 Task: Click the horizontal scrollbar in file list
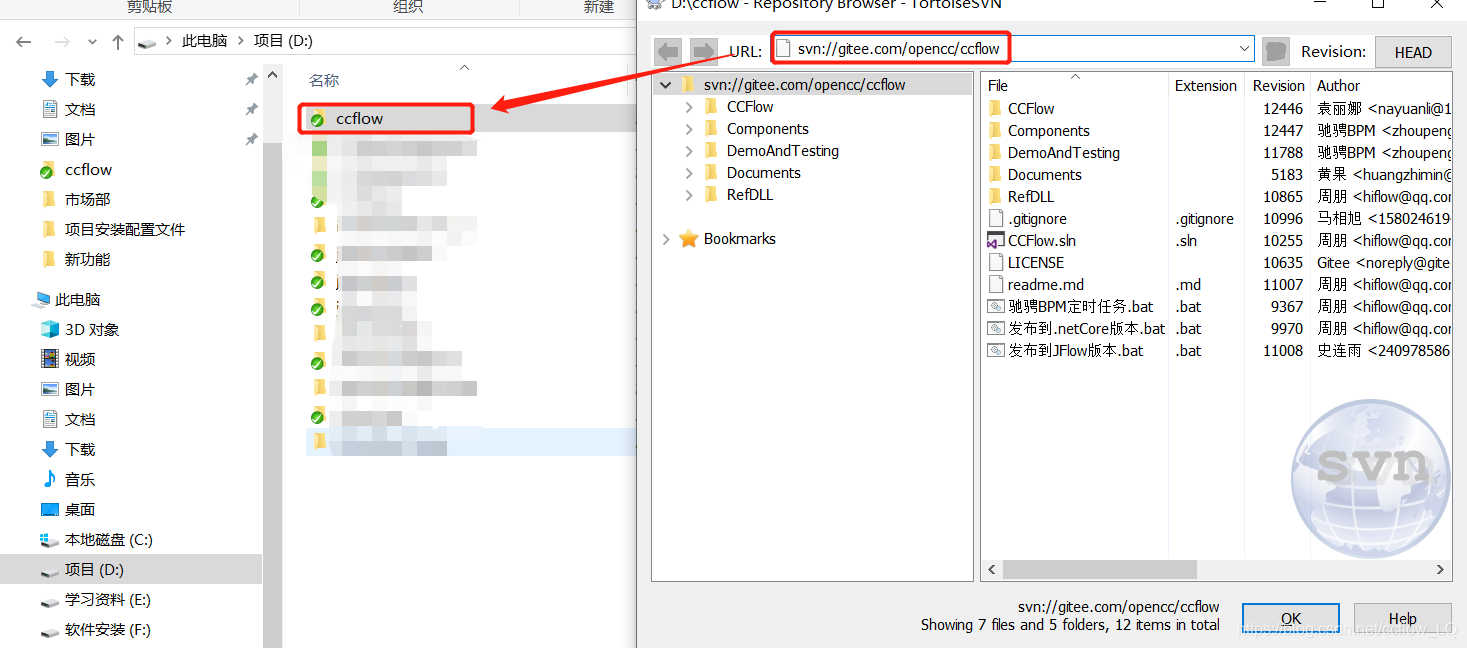pyautogui.click(x=1100, y=569)
